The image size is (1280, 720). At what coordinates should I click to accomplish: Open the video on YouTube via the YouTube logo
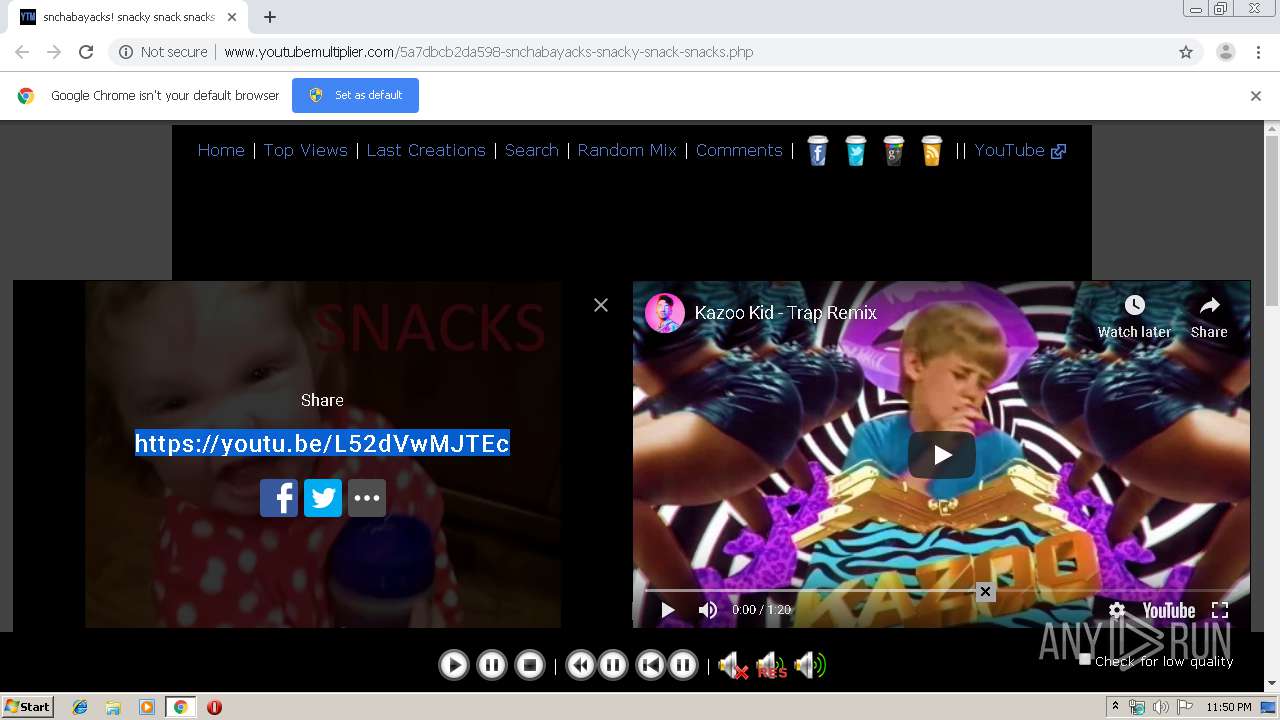pos(1169,610)
